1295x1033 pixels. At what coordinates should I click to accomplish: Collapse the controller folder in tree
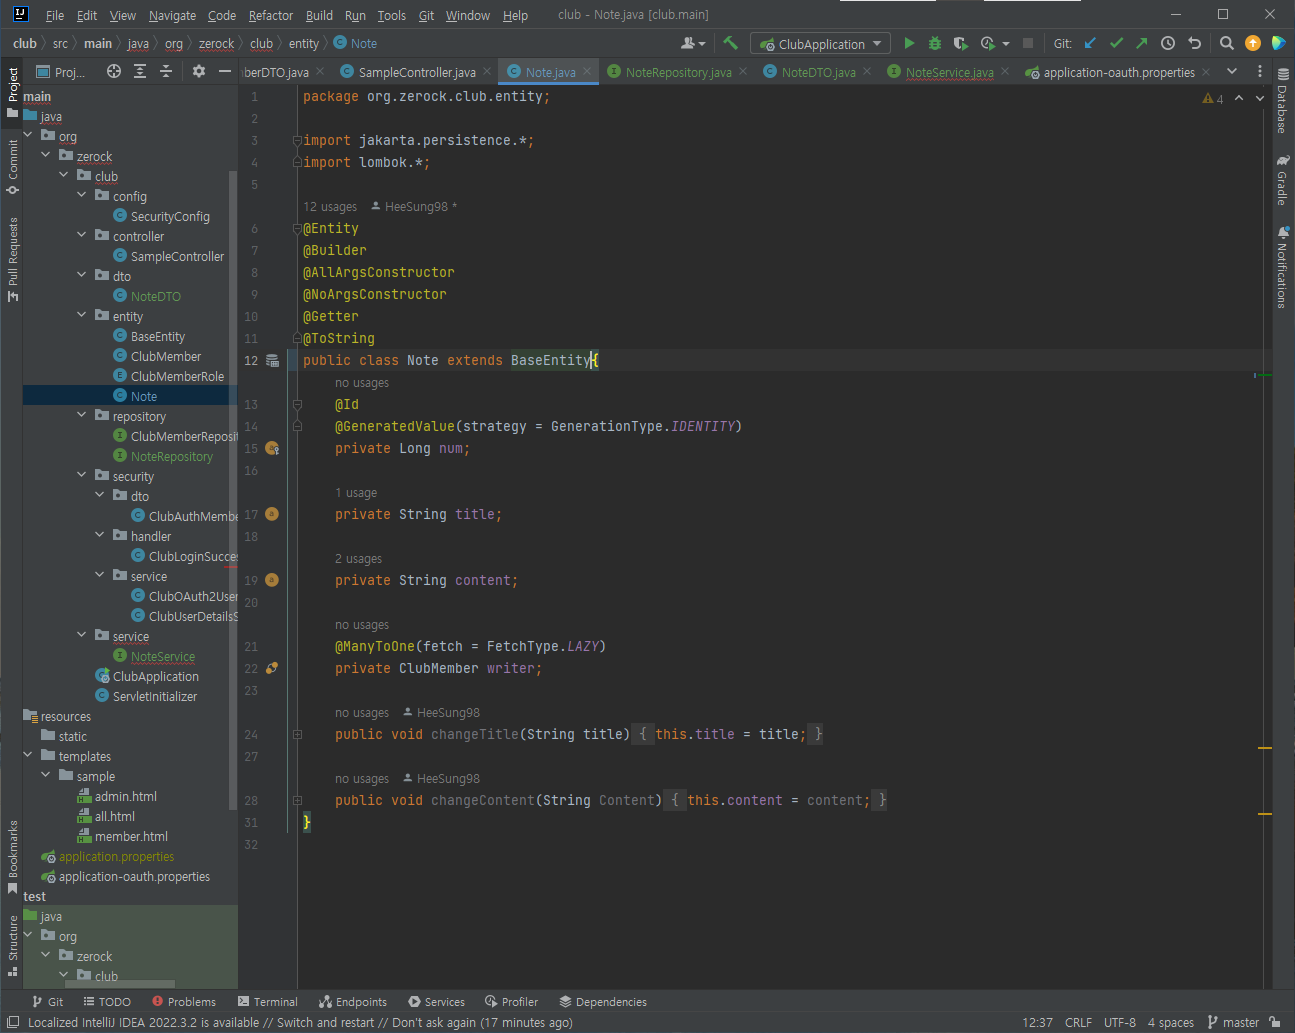pyautogui.click(x=82, y=235)
